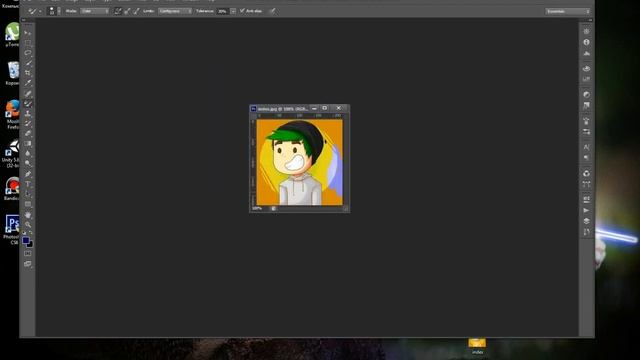Enable Sampling Once option

pos(127,11)
